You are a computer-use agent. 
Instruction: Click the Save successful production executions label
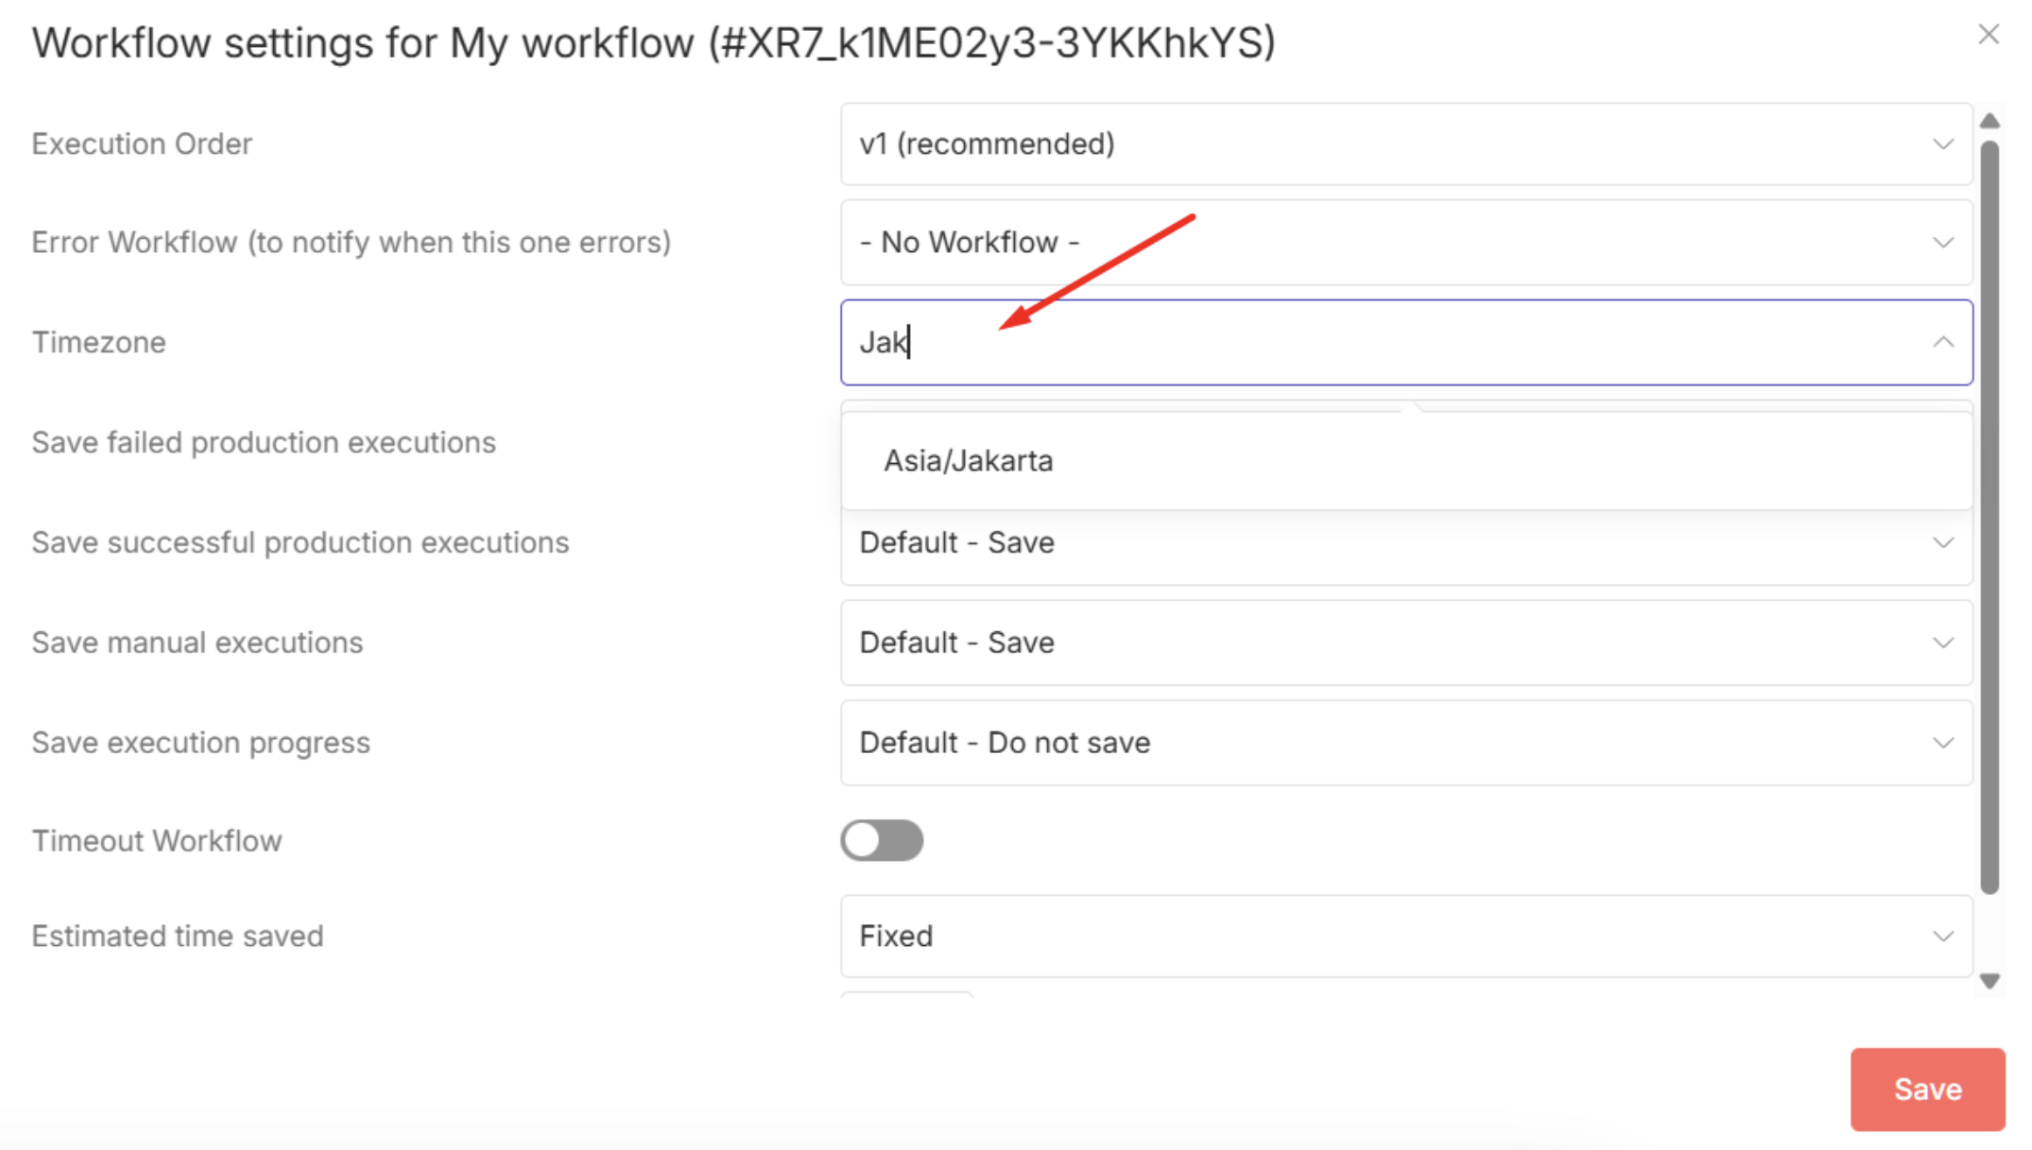pos(300,543)
